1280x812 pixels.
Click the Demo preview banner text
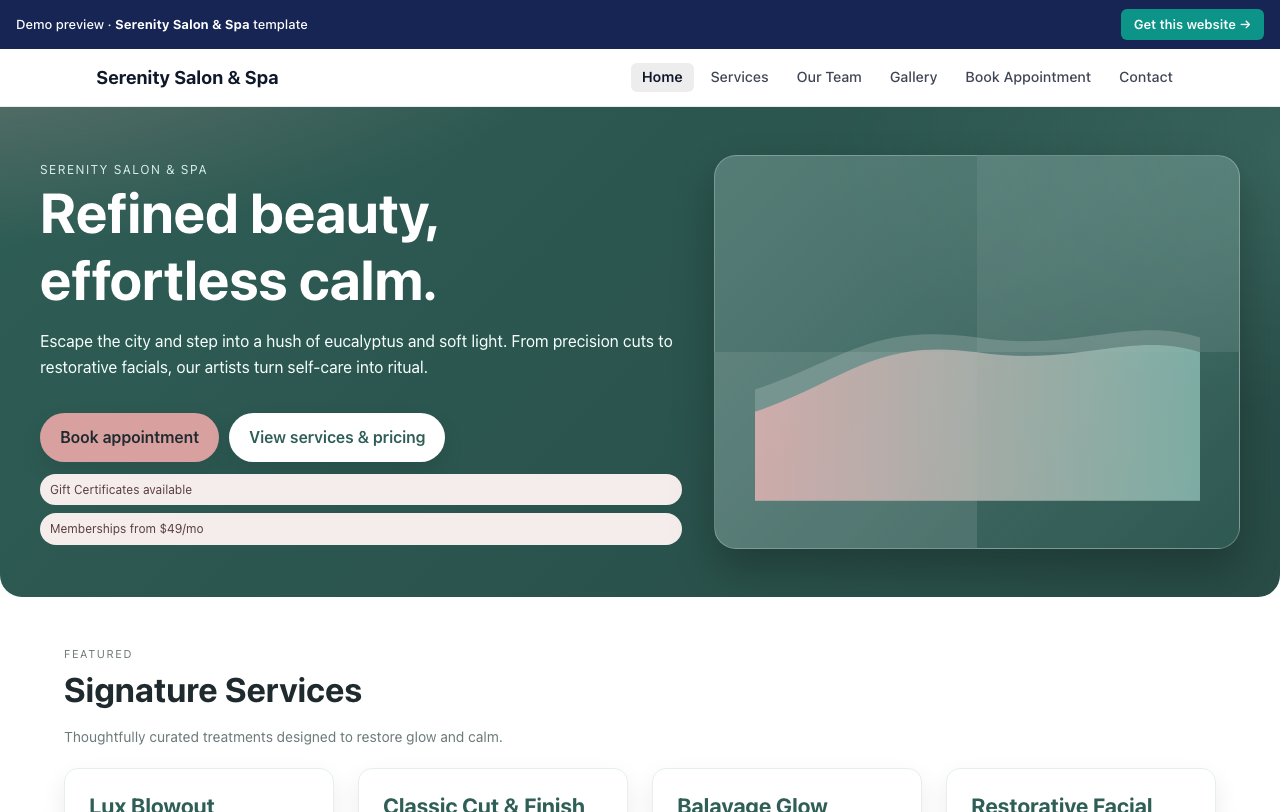(162, 24)
